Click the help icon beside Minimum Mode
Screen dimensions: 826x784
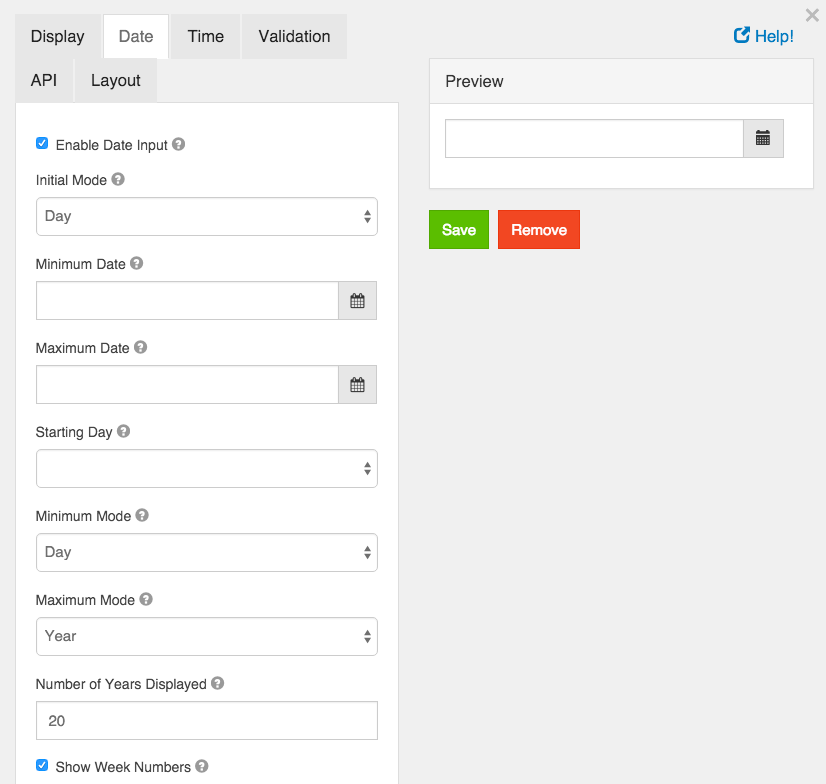pyautogui.click(x=142, y=515)
